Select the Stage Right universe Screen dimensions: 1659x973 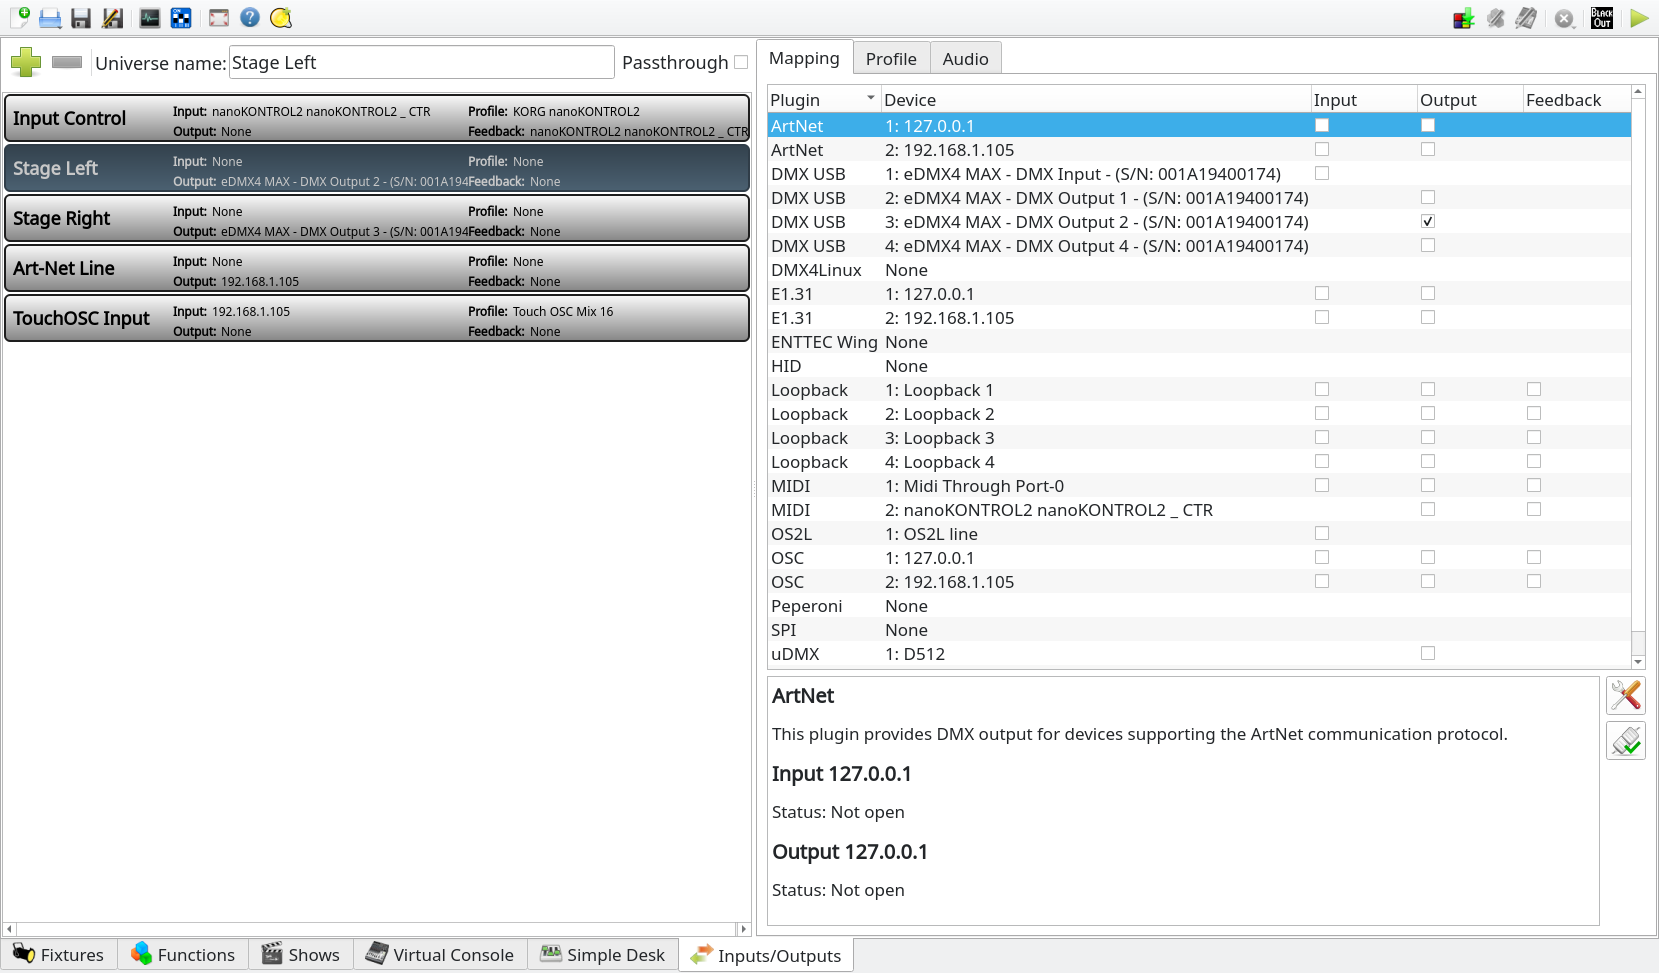click(377, 218)
